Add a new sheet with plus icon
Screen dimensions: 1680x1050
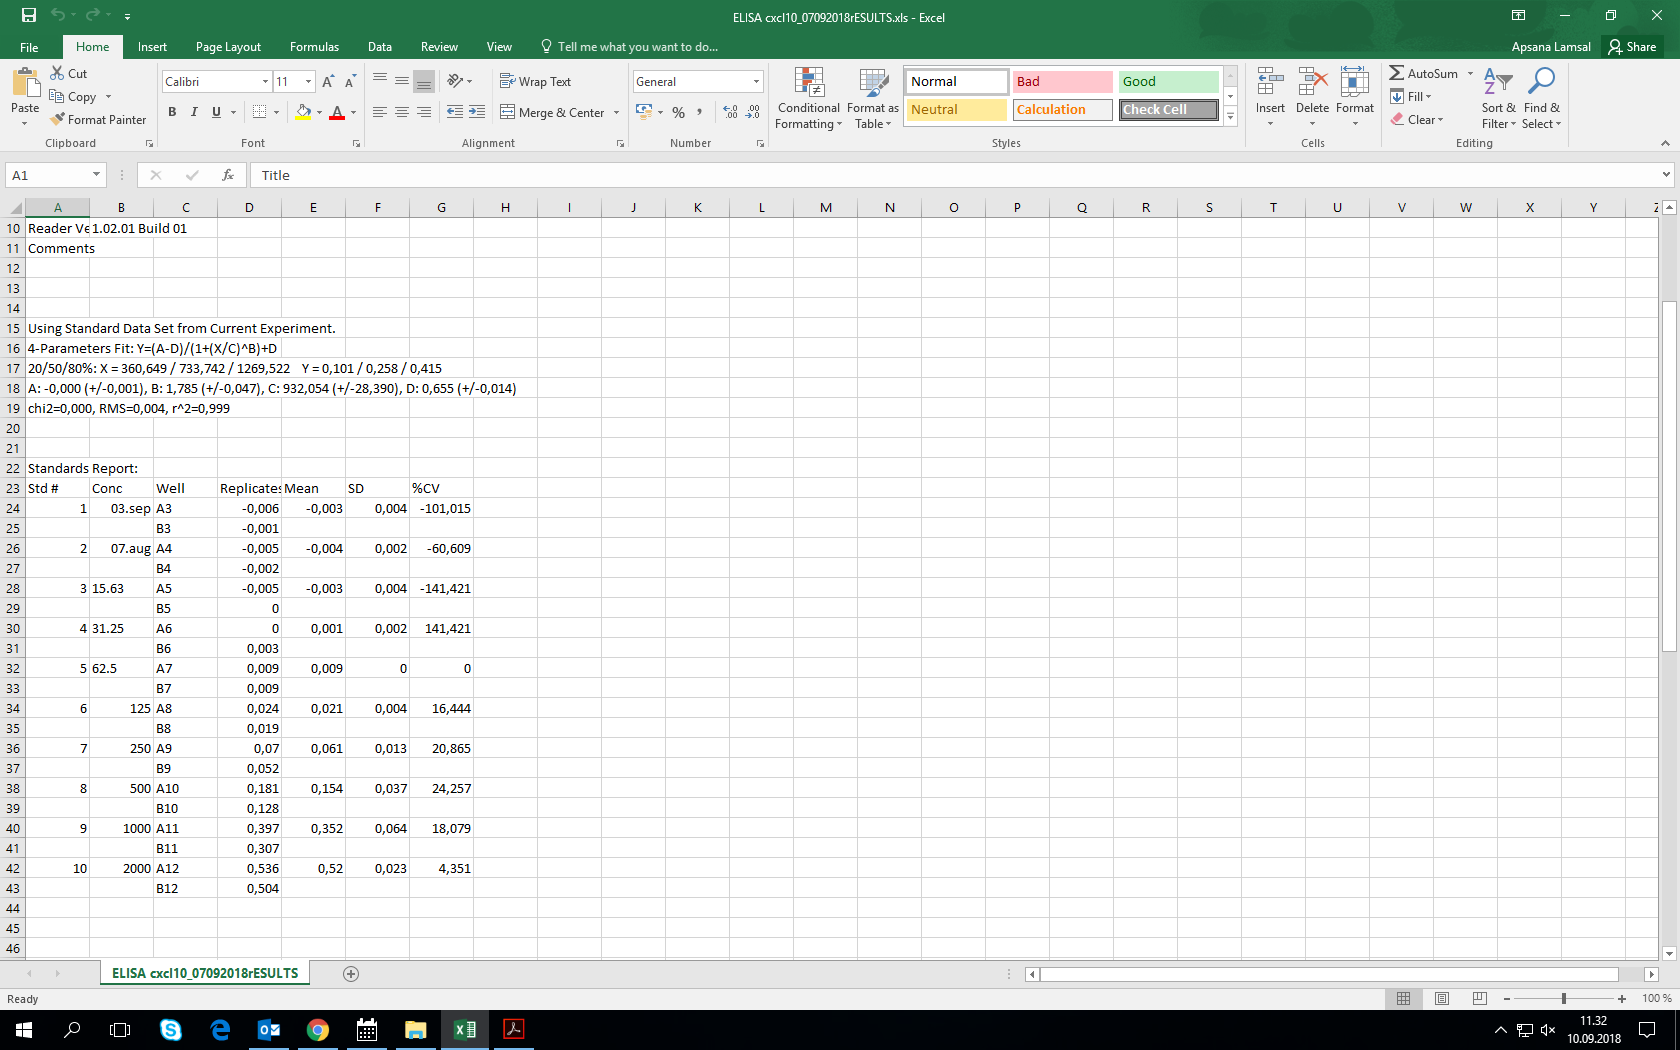click(351, 973)
